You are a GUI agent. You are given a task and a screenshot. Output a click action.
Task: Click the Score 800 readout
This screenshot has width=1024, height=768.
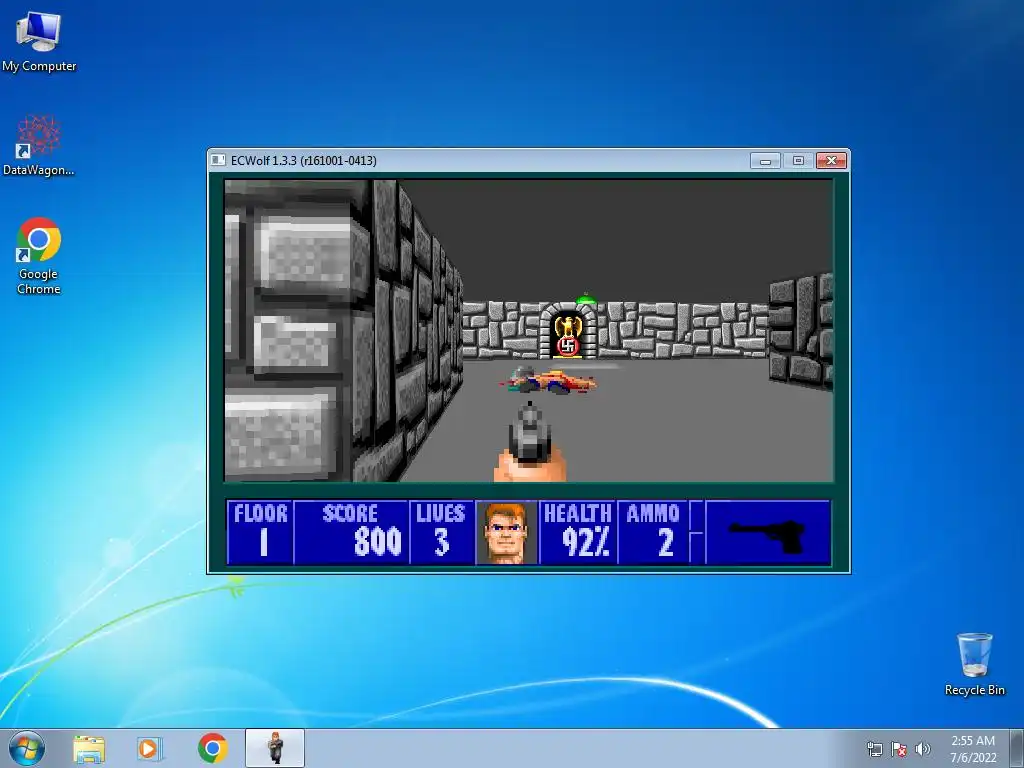351,532
